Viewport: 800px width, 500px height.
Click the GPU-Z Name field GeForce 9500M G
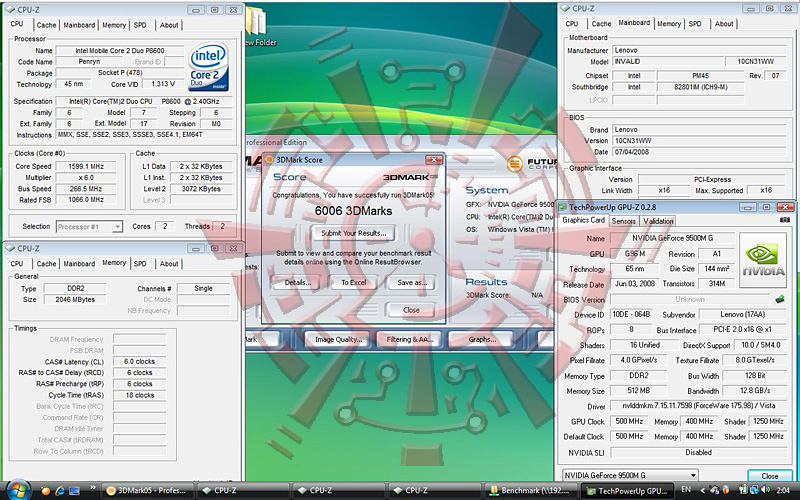(672, 238)
